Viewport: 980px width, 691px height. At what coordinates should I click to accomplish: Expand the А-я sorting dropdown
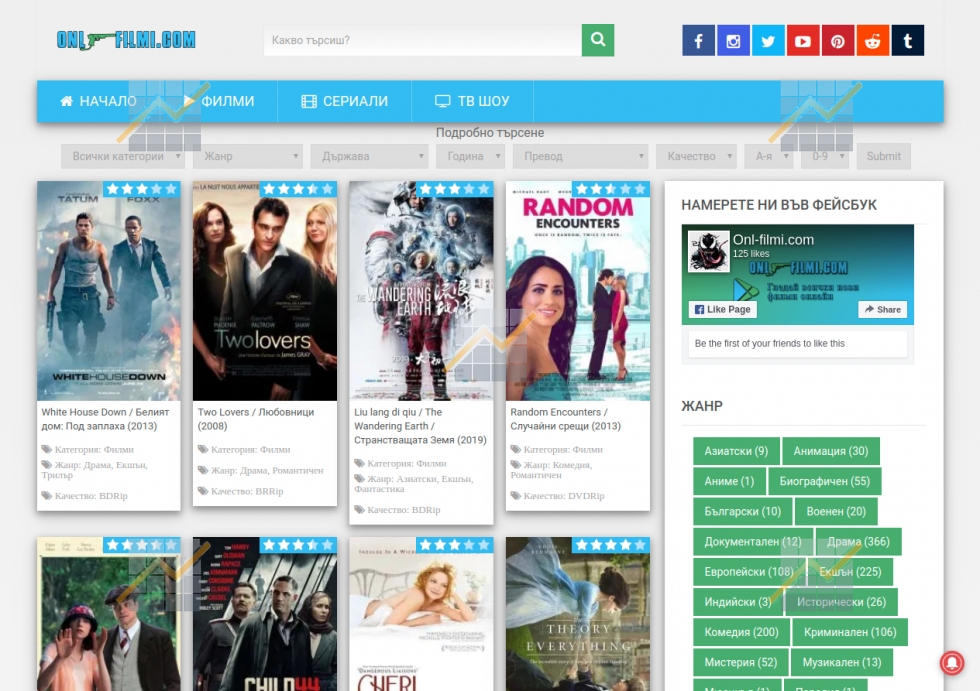point(769,156)
